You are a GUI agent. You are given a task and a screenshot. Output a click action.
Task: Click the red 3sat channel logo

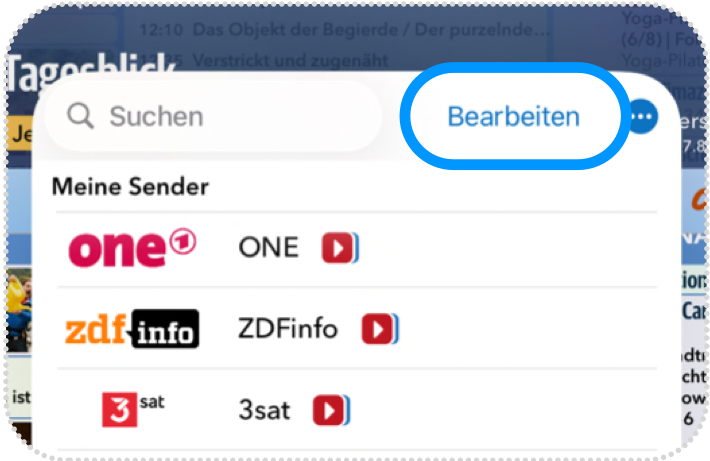[132, 408]
